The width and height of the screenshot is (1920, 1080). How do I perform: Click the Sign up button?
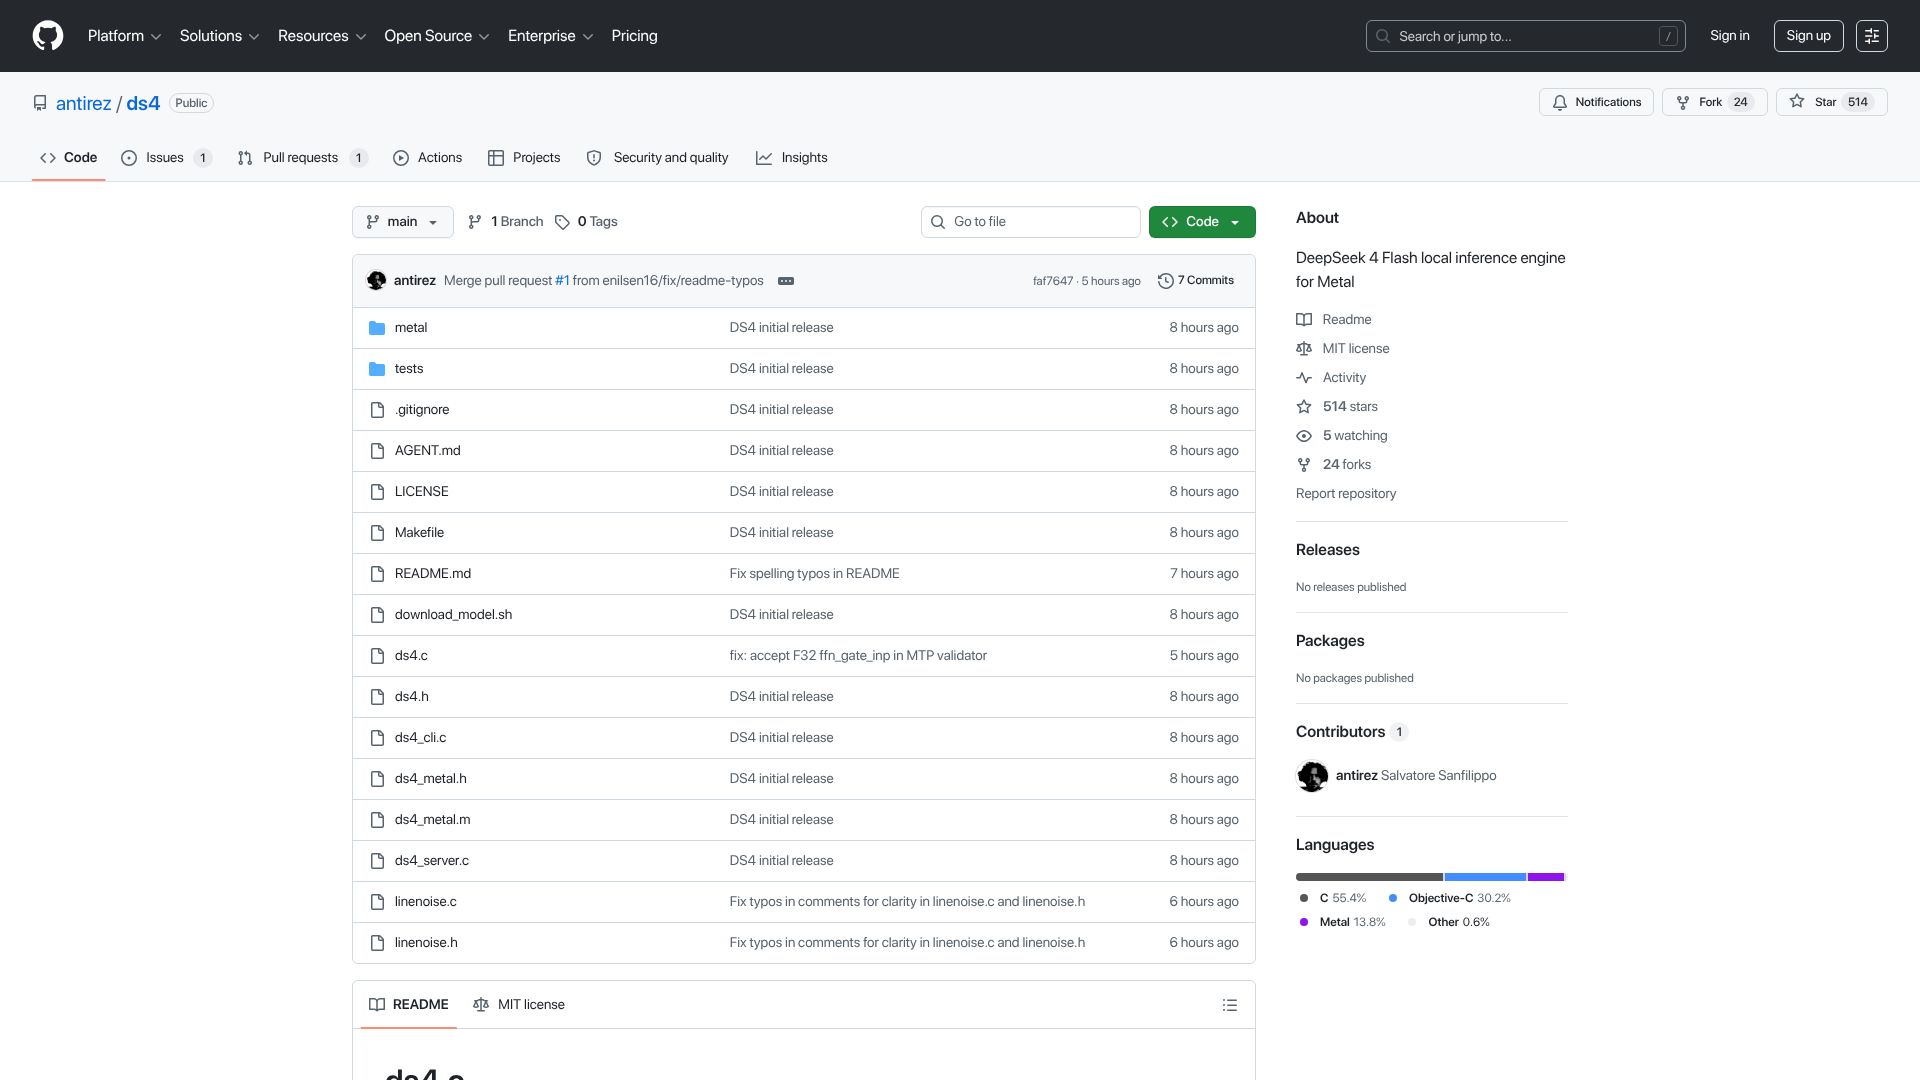point(1808,36)
